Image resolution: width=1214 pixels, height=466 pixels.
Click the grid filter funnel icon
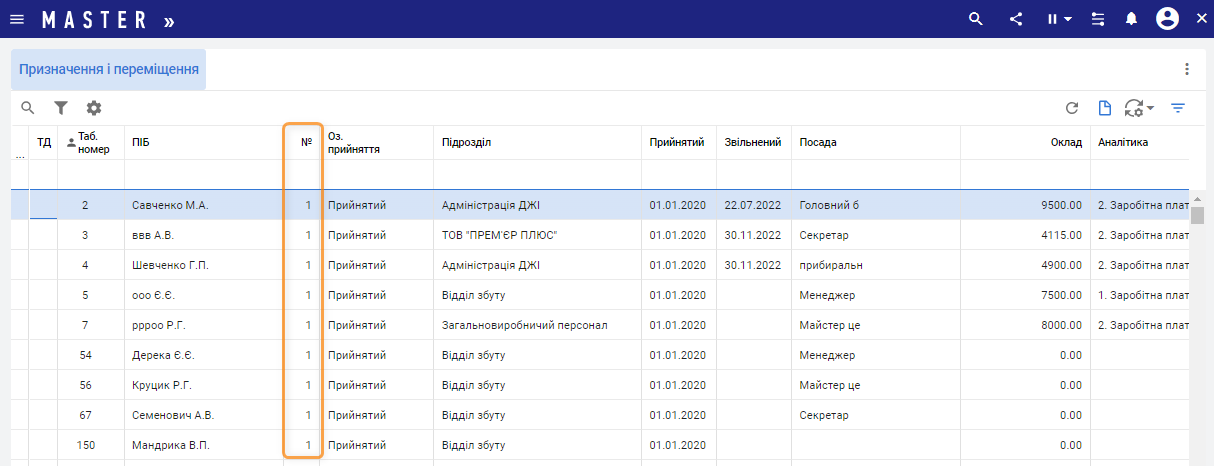click(61, 108)
